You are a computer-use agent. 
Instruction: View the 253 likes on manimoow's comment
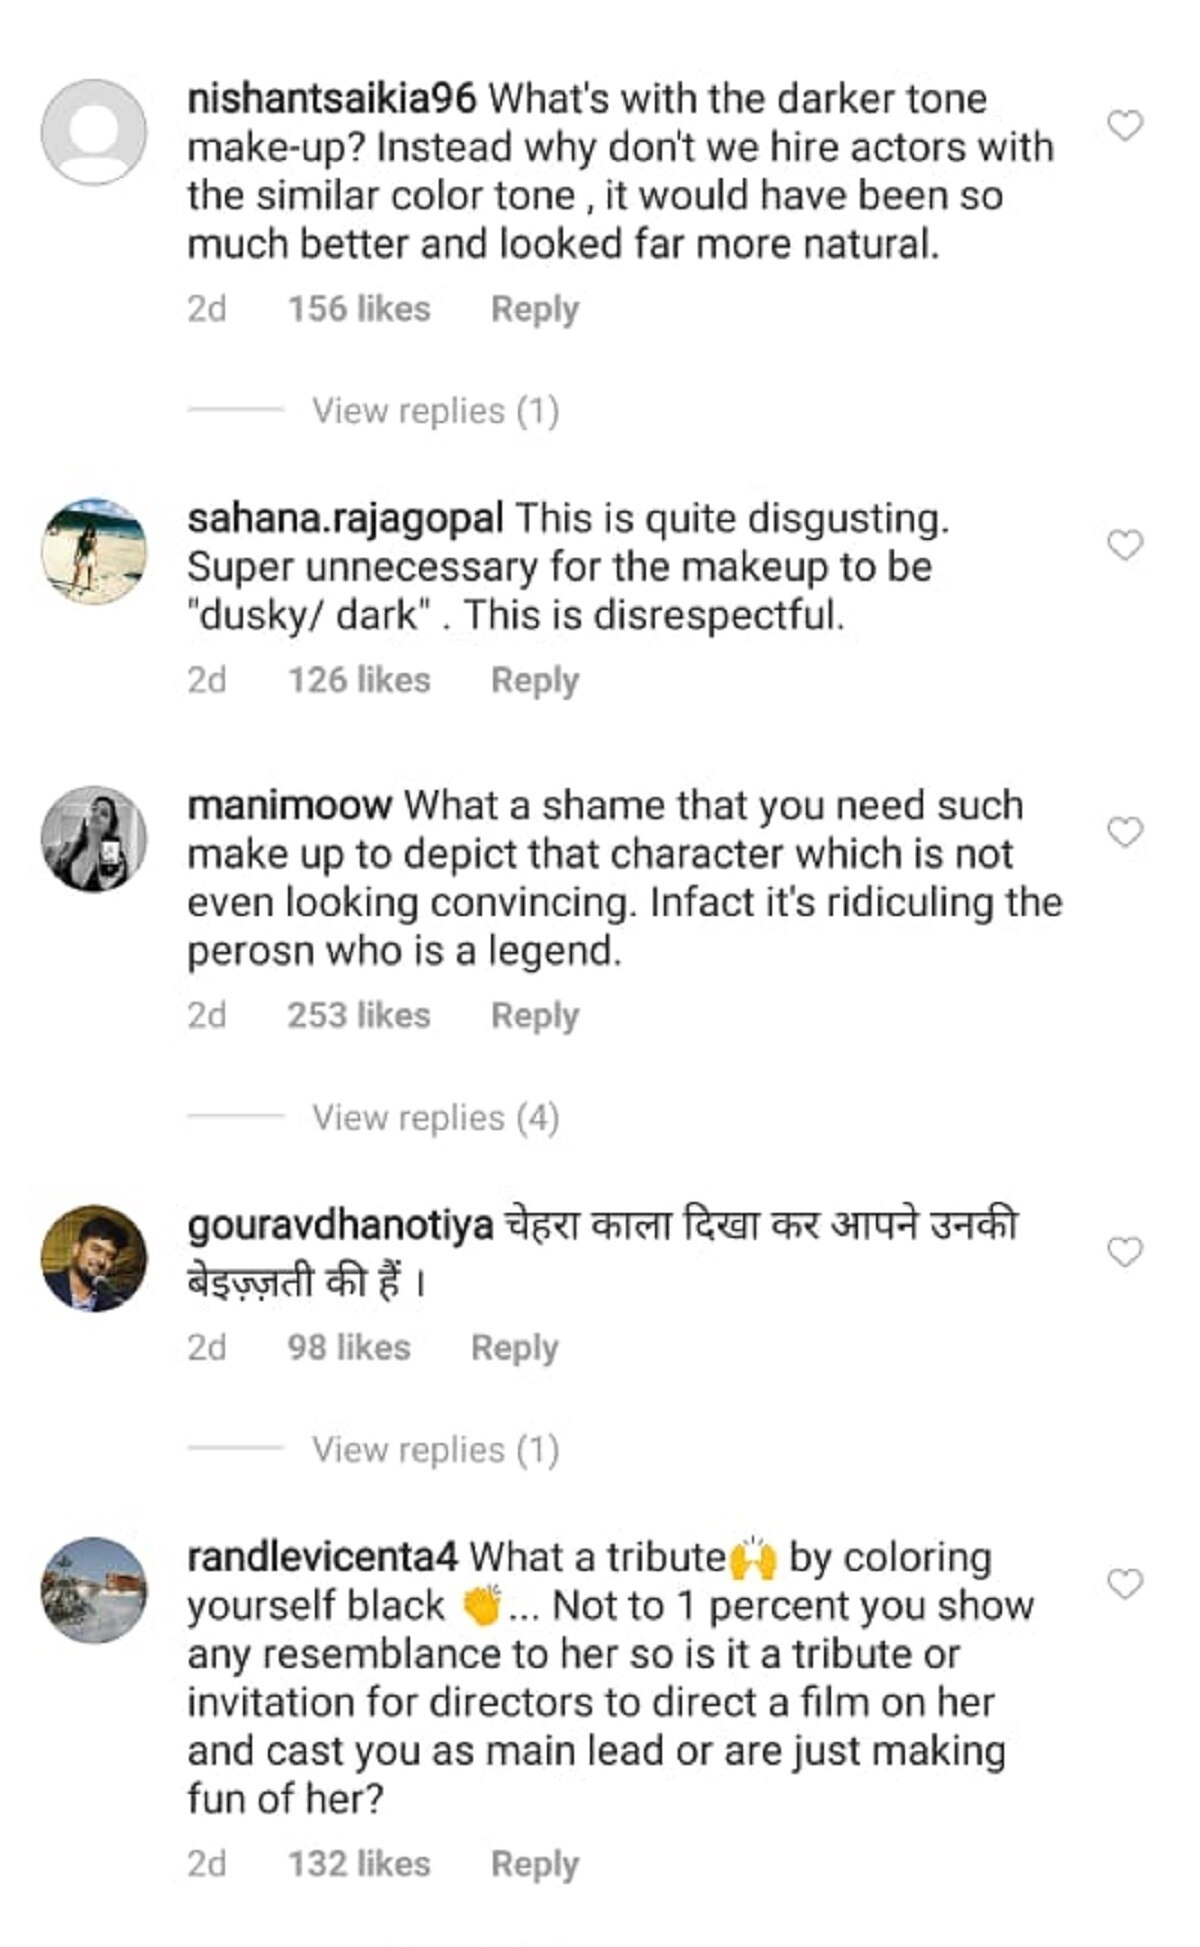(359, 1015)
